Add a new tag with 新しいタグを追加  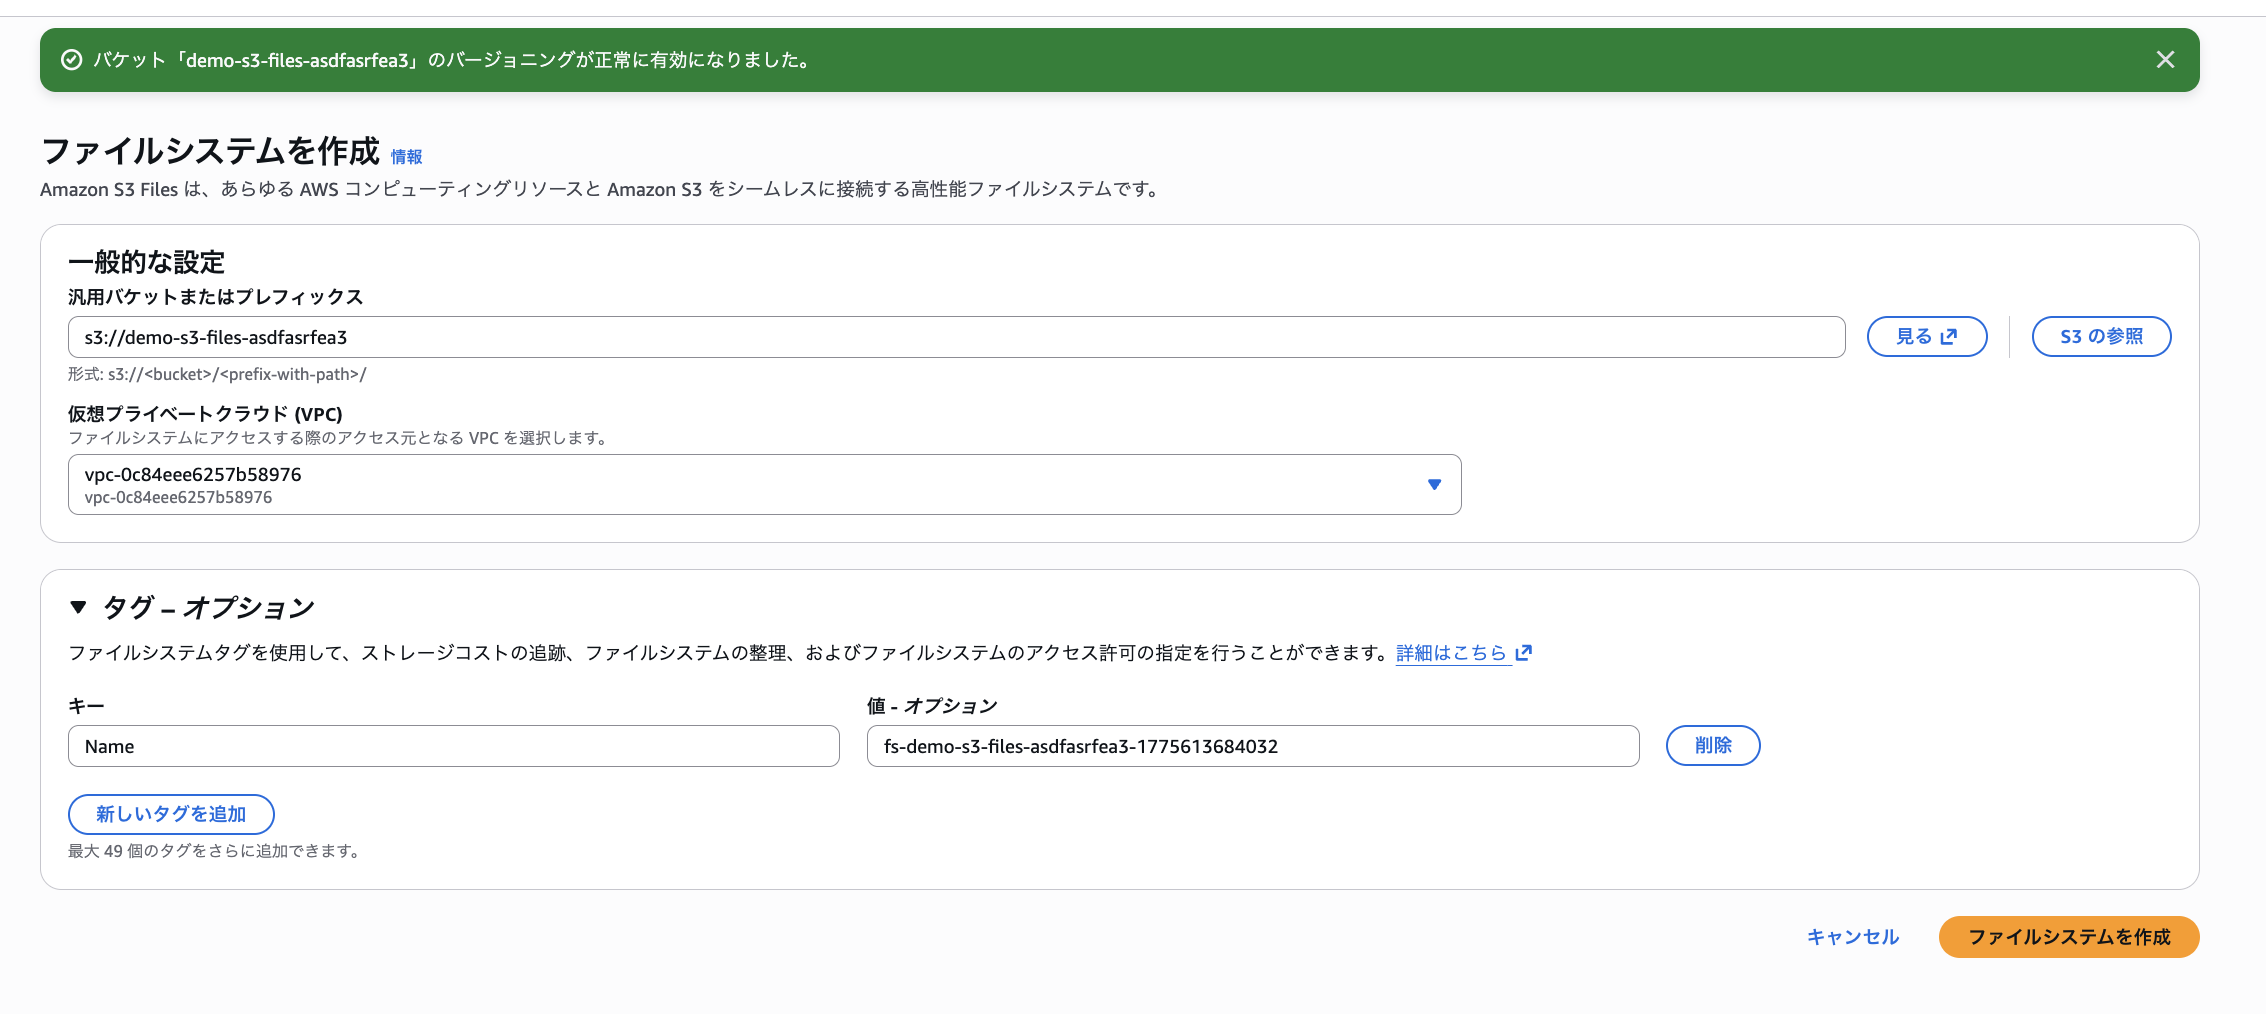click(171, 814)
